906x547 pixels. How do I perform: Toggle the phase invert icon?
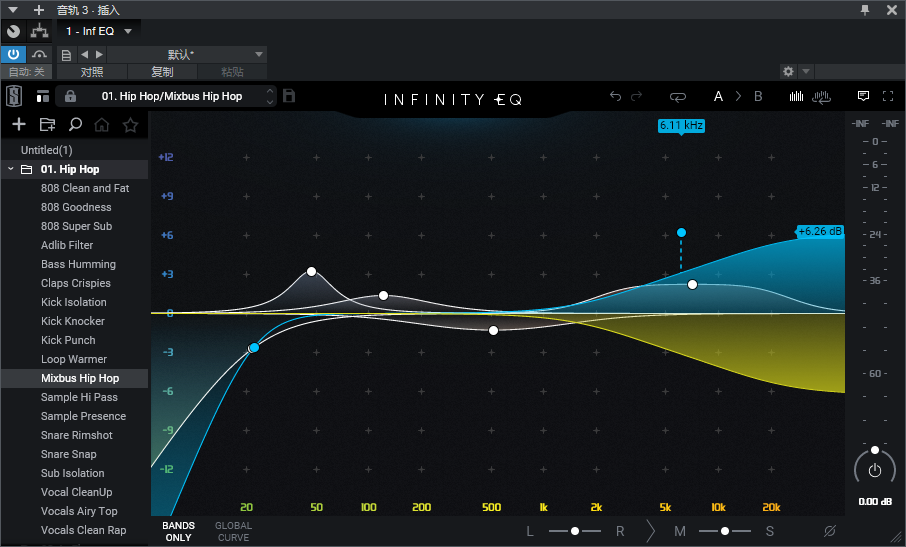click(830, 531)
